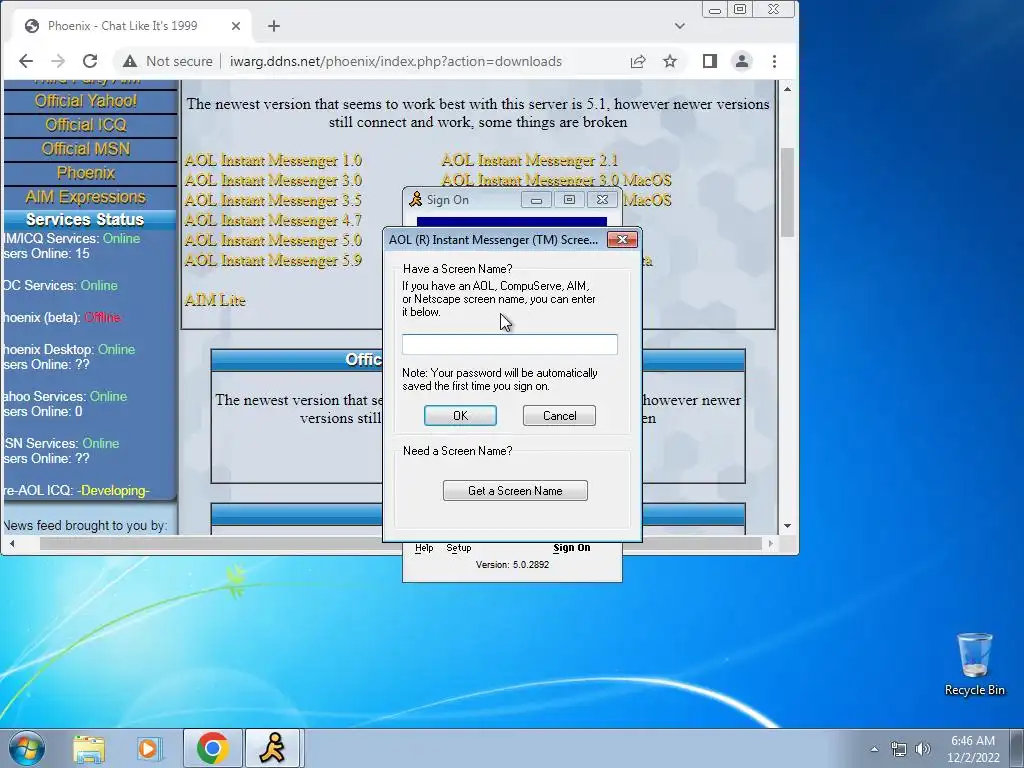Click the address bar URL
1024x768 pixels.
click(396, 61)
